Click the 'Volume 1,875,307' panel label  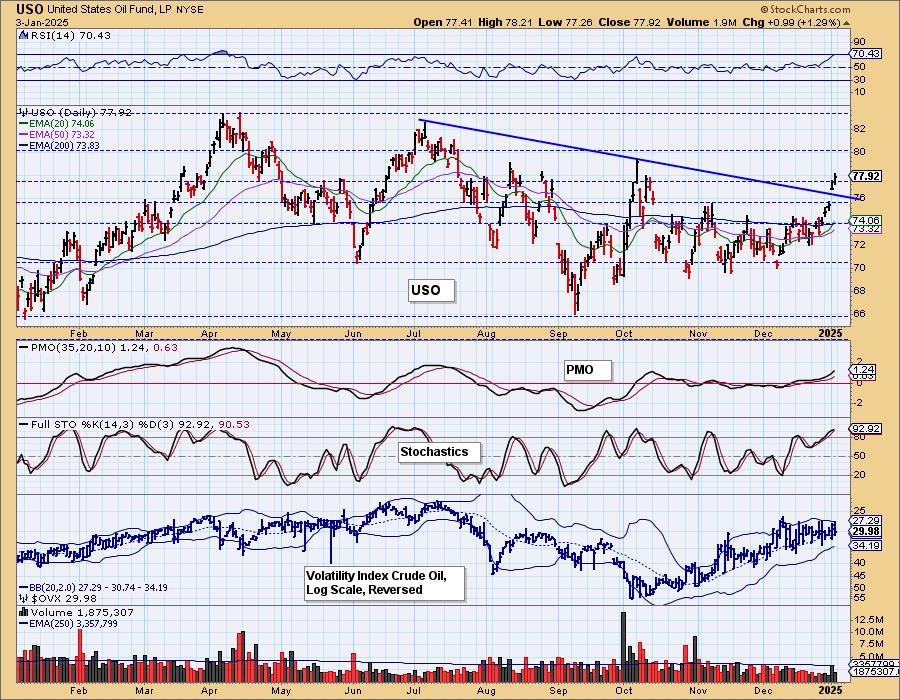(x=82, y=613)
